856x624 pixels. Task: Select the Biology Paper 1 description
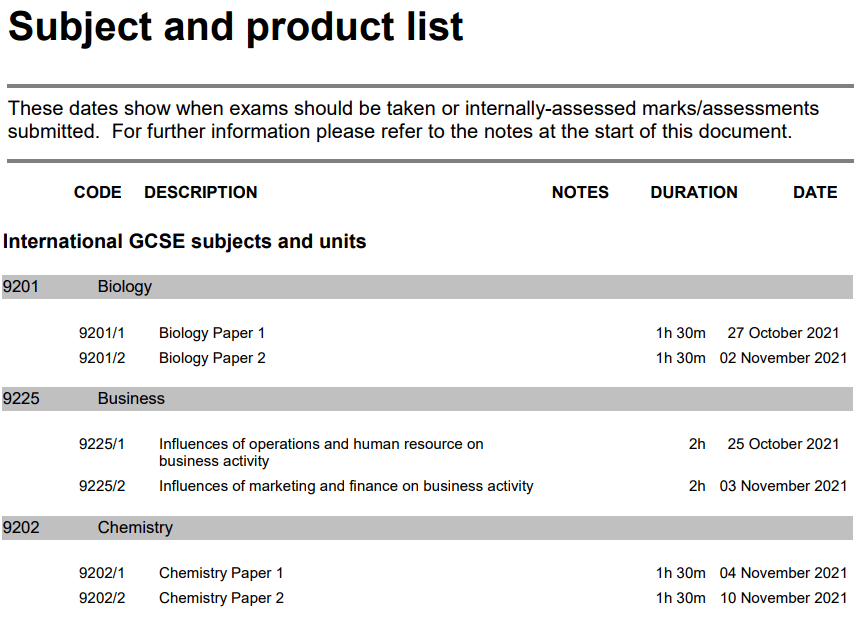[x=212, y=333]
